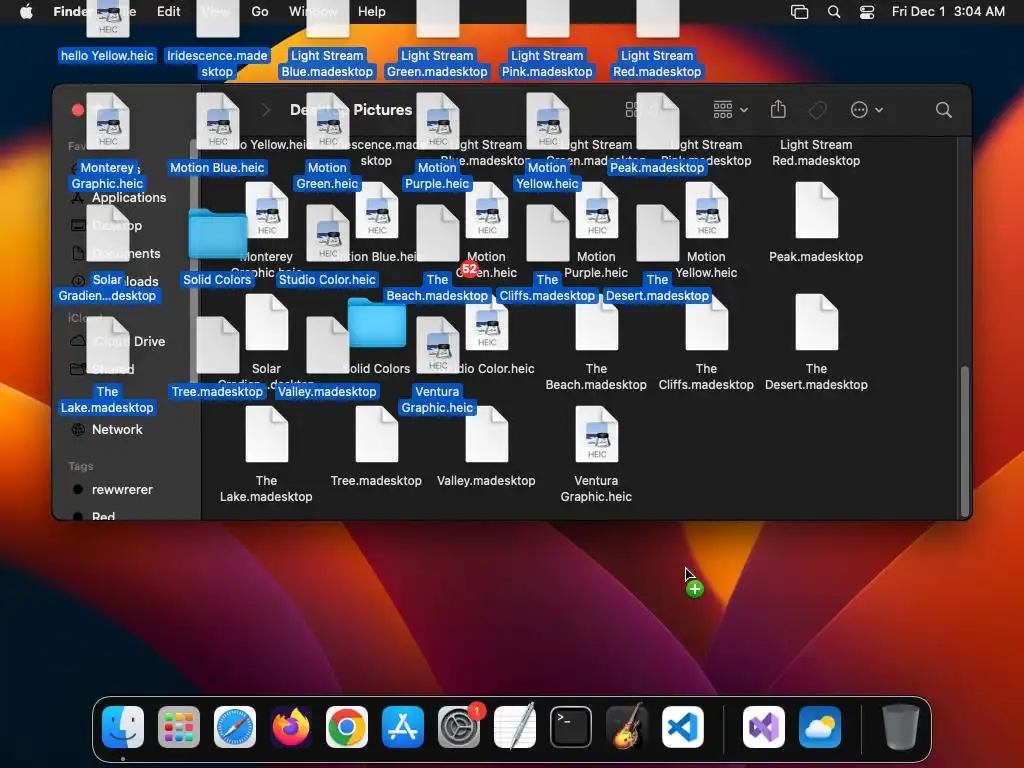Open System Settings with notification badge in Dock
Screen dimensions: 1024x768
point(459,727)
